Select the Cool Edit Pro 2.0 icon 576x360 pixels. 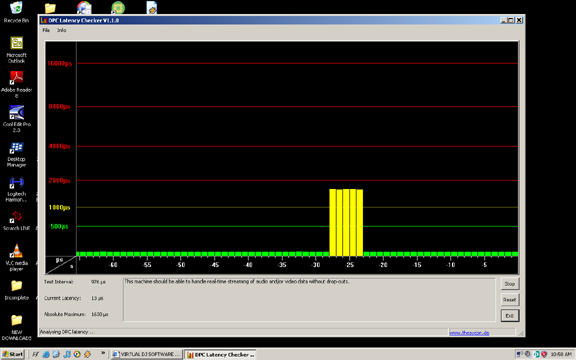(17, 119)
